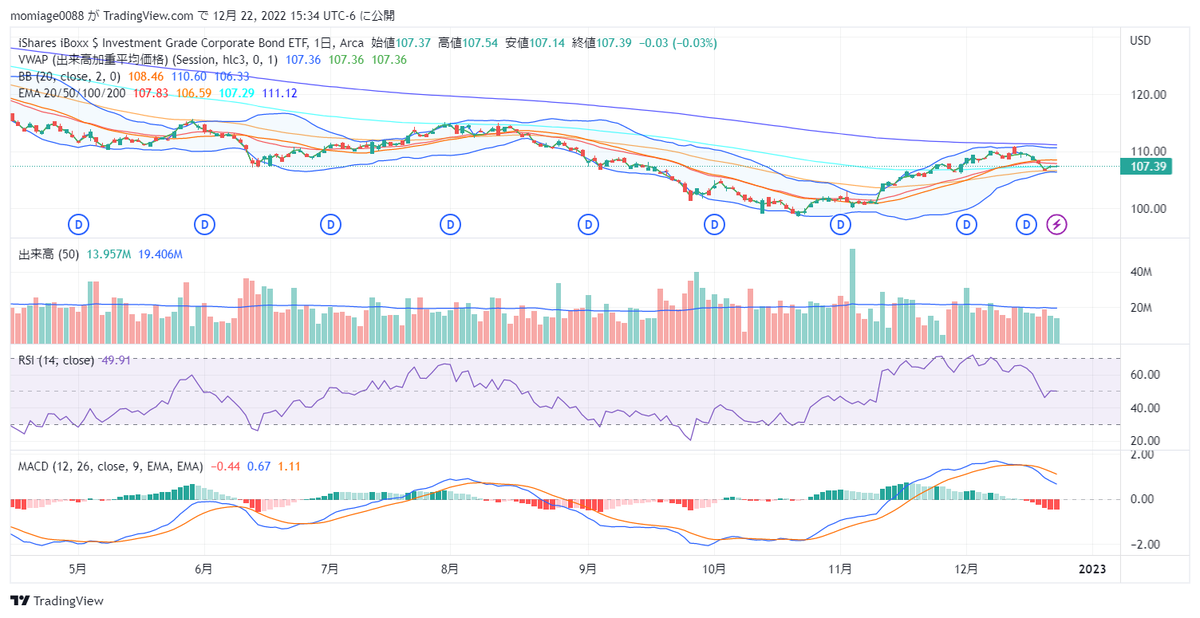Viewport: 1200px width, 618px height.
Task: Click the EMA 50 value 106.59
Action: point(193,92)
